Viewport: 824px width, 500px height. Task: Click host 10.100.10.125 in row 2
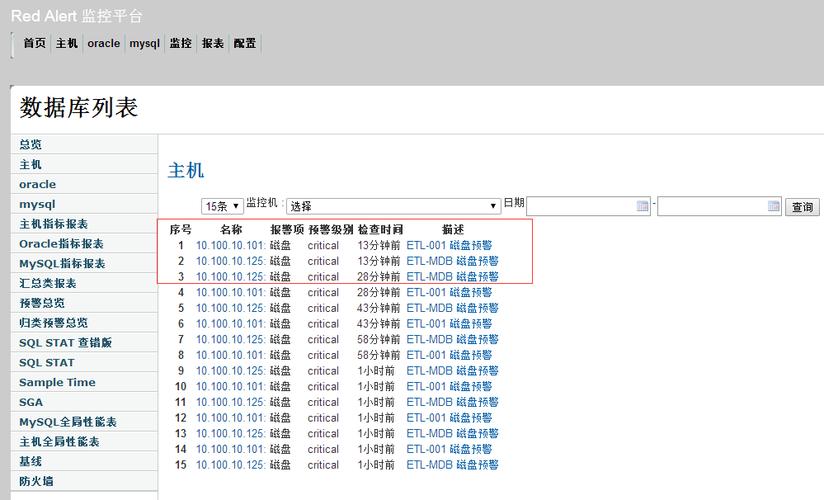pos(230,261)
